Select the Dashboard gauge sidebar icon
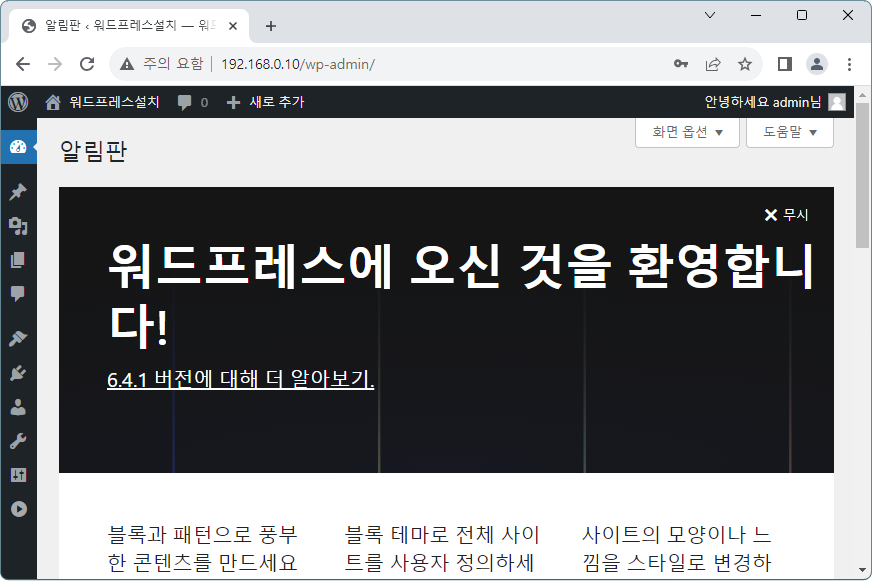 18,147
